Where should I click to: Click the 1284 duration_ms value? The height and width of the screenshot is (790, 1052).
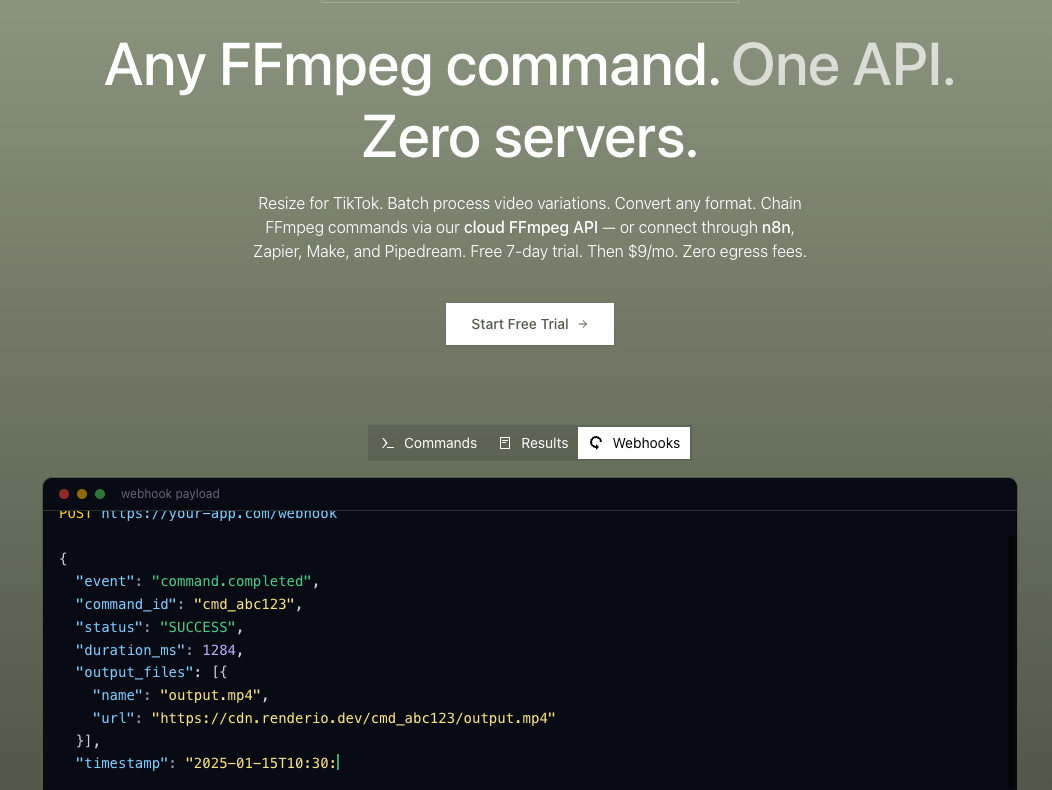click(x=219, y=650)
